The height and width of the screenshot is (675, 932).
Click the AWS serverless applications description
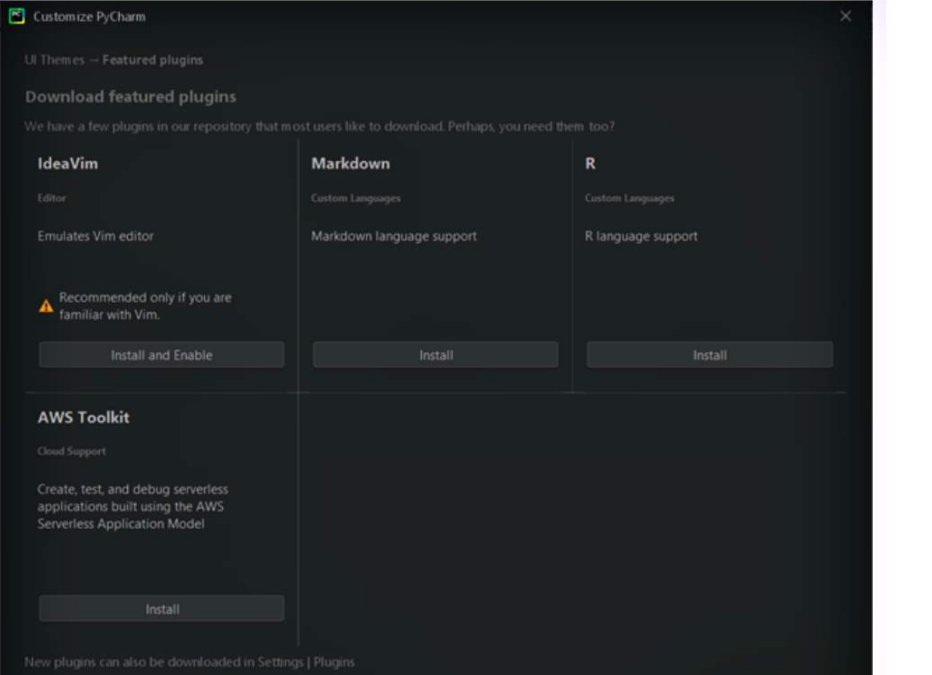[133, 506]
